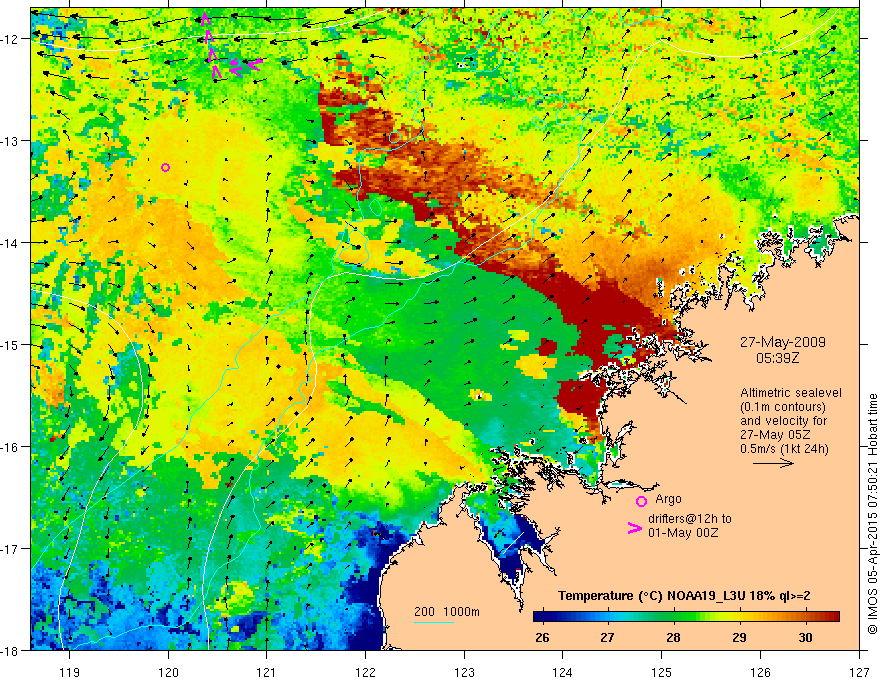Click the longitude label 127
Viewport: 880px width, 680px height.
[x=859, y=672]
